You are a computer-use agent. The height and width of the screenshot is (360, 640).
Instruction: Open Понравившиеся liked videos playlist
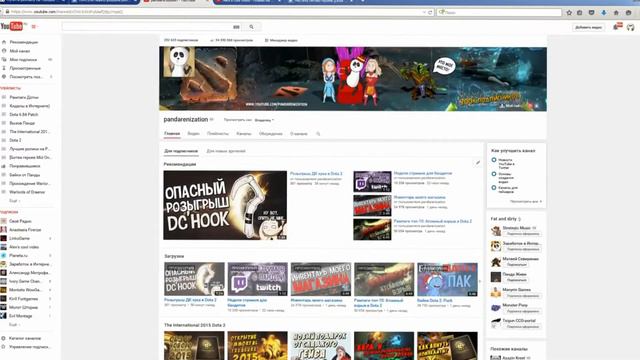point(24,166)
